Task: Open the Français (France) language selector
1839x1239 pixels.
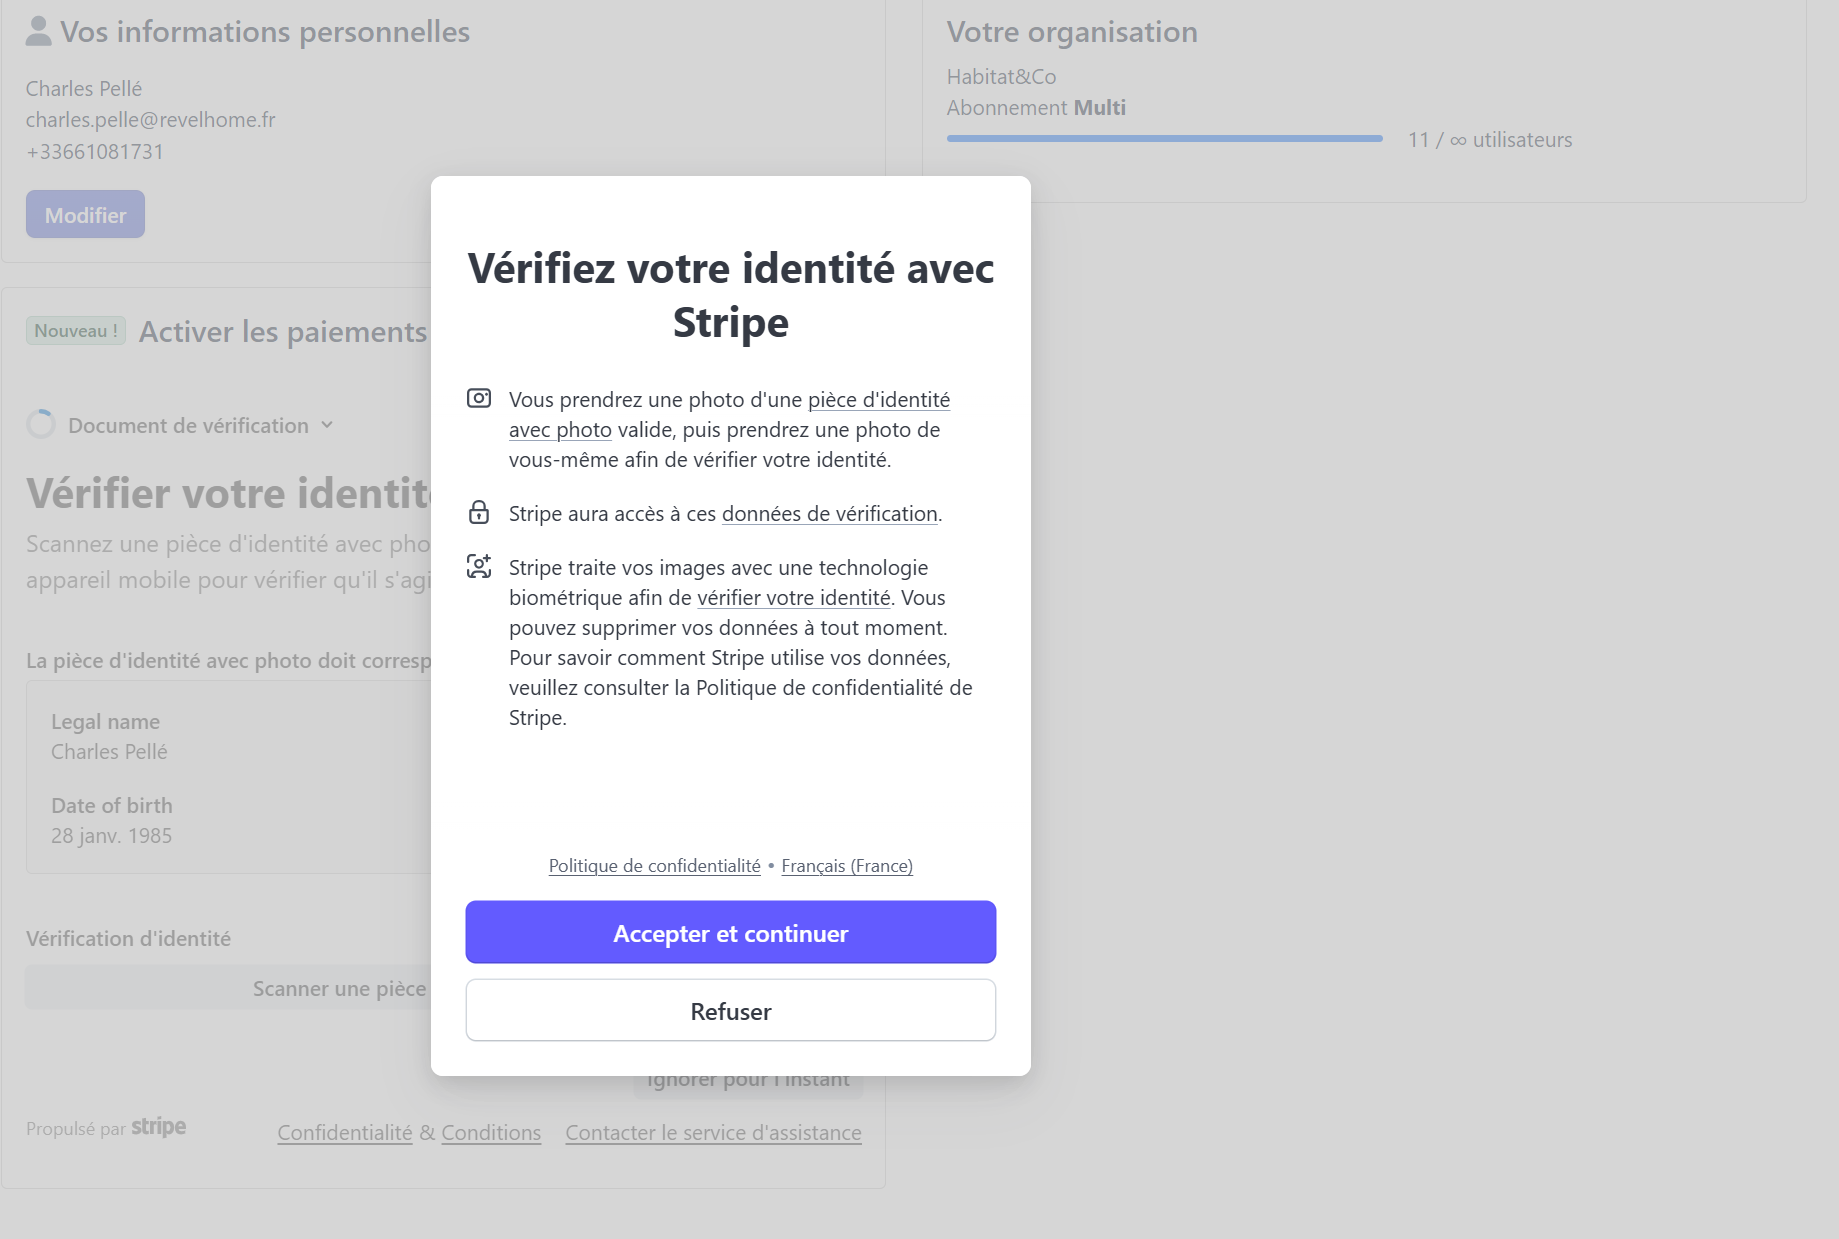Action: click(x=847, y=866)
